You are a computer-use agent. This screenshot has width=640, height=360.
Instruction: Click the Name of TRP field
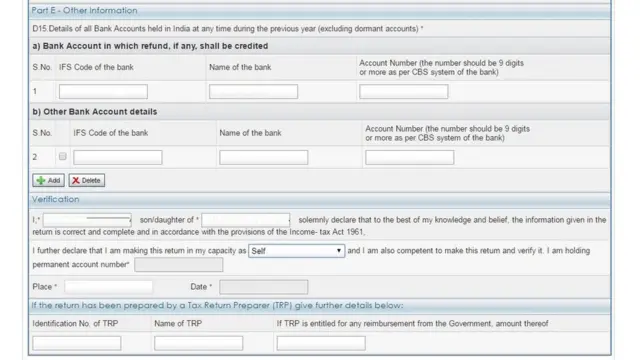[x=198, y=343]
